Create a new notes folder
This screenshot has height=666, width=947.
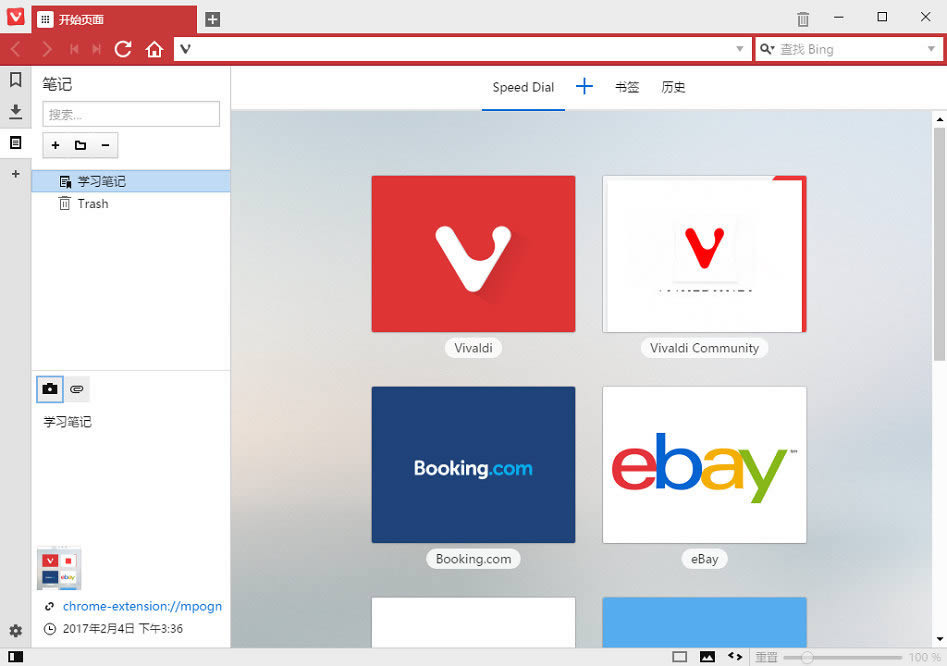[80, 145]
